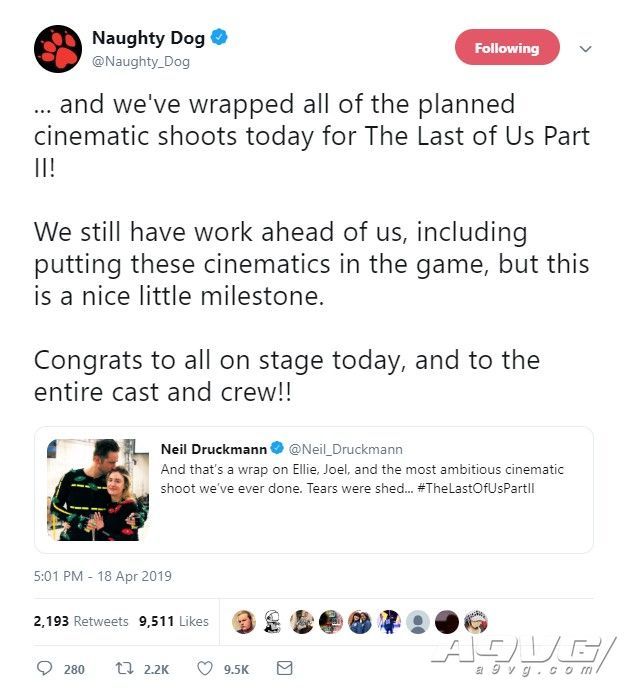628x688 pixels.
Task: Click the direct message envelope icon
Action: (284, 668)
